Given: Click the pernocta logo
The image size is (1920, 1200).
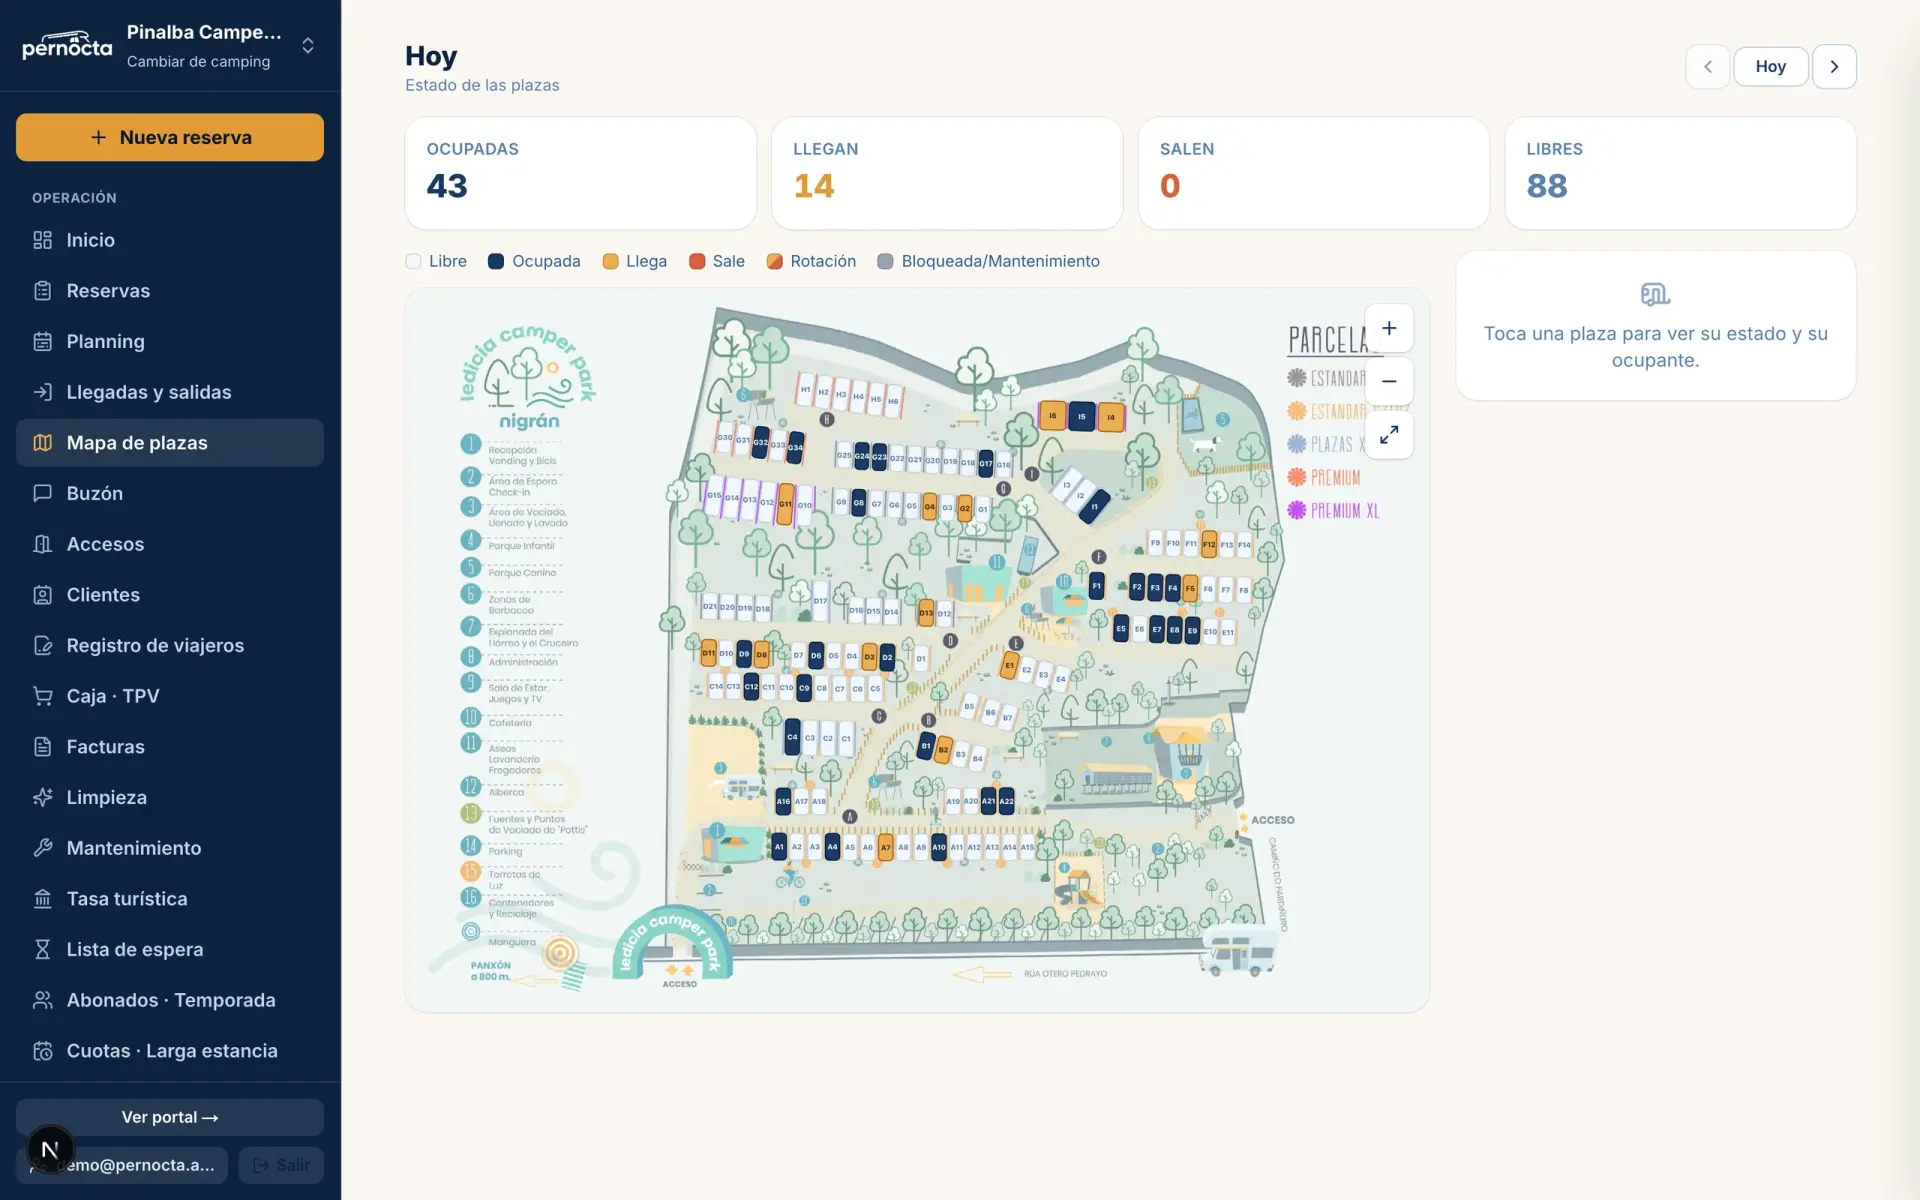Looking at the screenshot, I should pos(67,45).
